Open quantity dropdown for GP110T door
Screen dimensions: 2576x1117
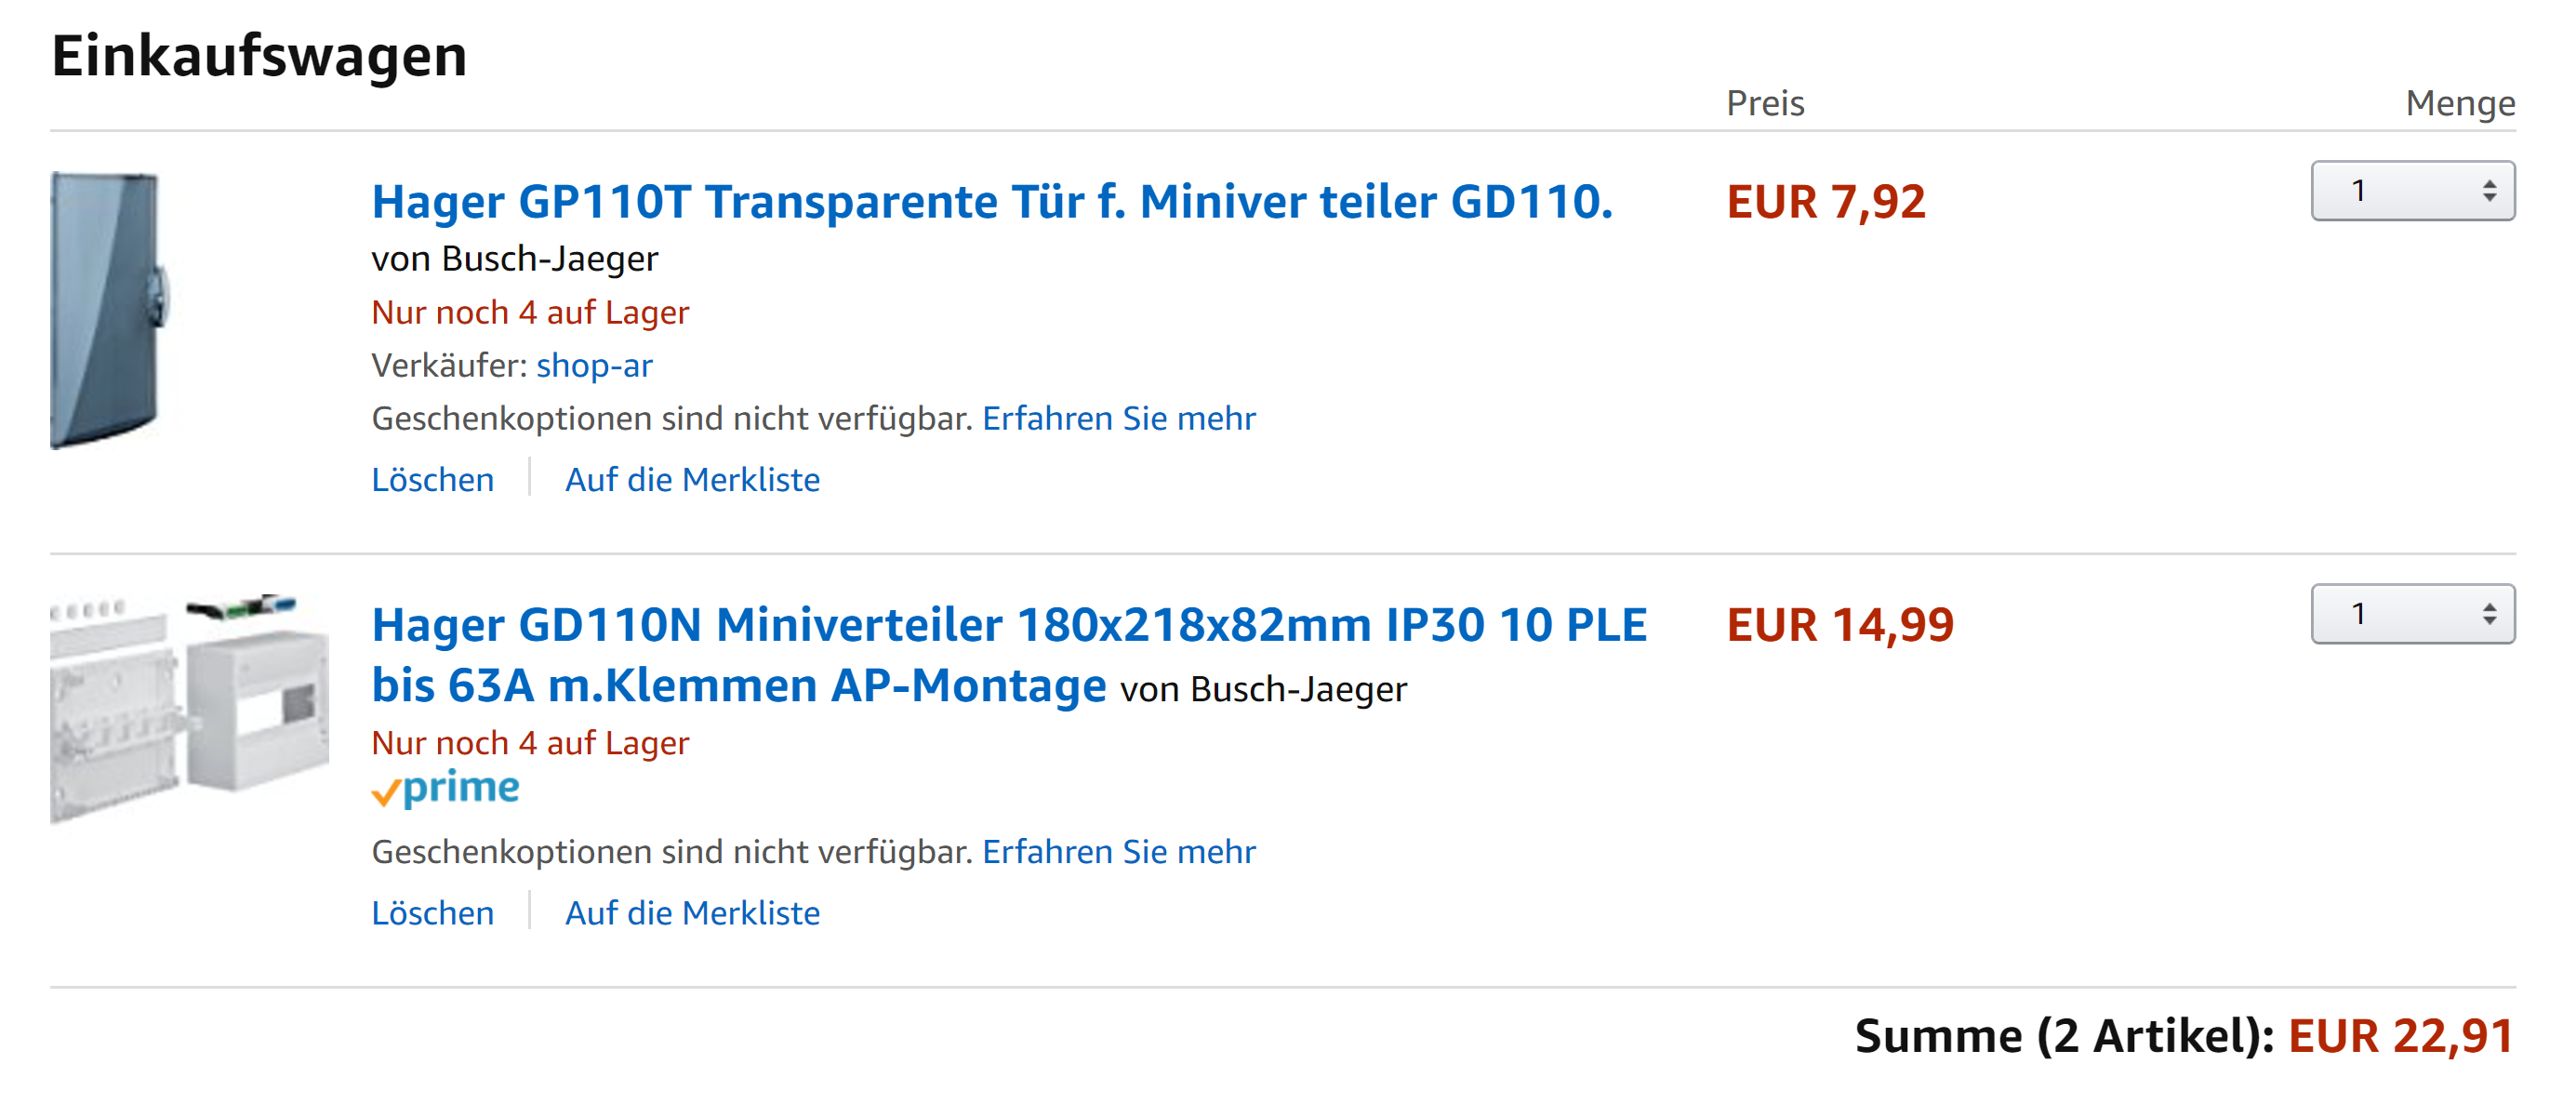pos(2411,191)
